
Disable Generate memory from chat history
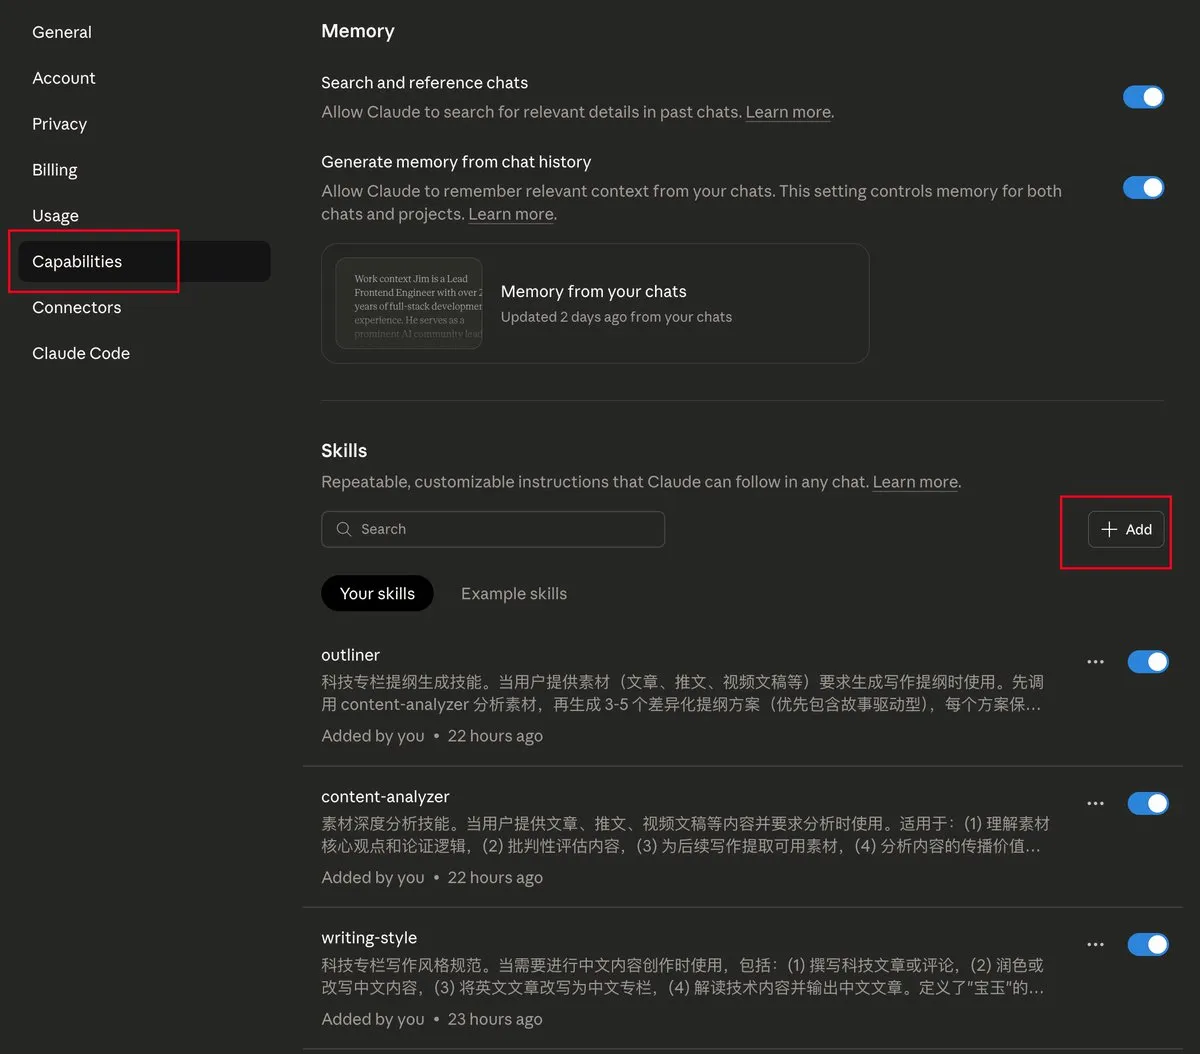point(1143,187)
